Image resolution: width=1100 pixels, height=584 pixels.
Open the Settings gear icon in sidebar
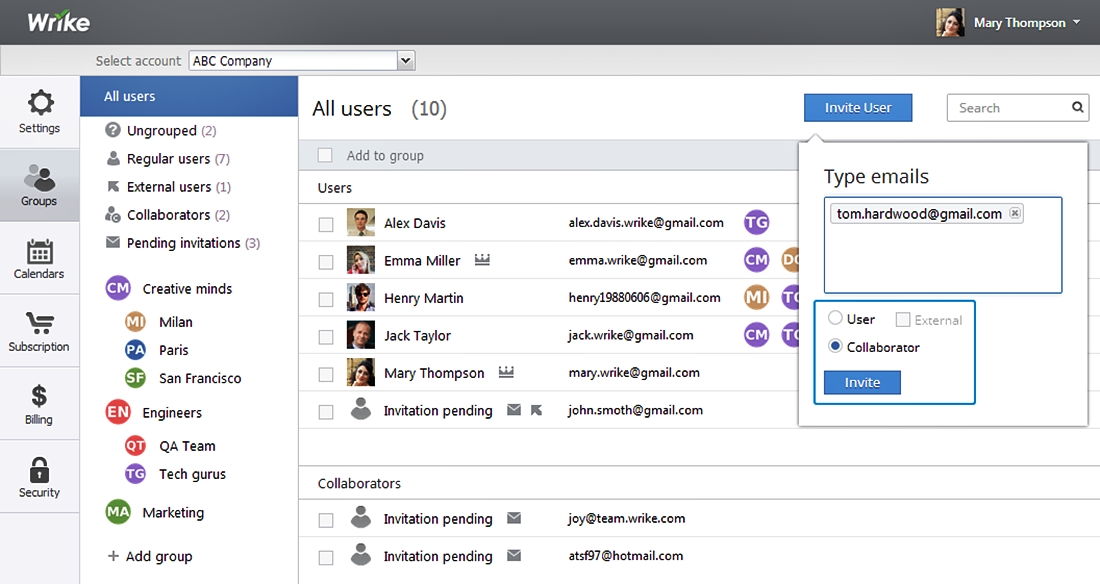(40, 103)
